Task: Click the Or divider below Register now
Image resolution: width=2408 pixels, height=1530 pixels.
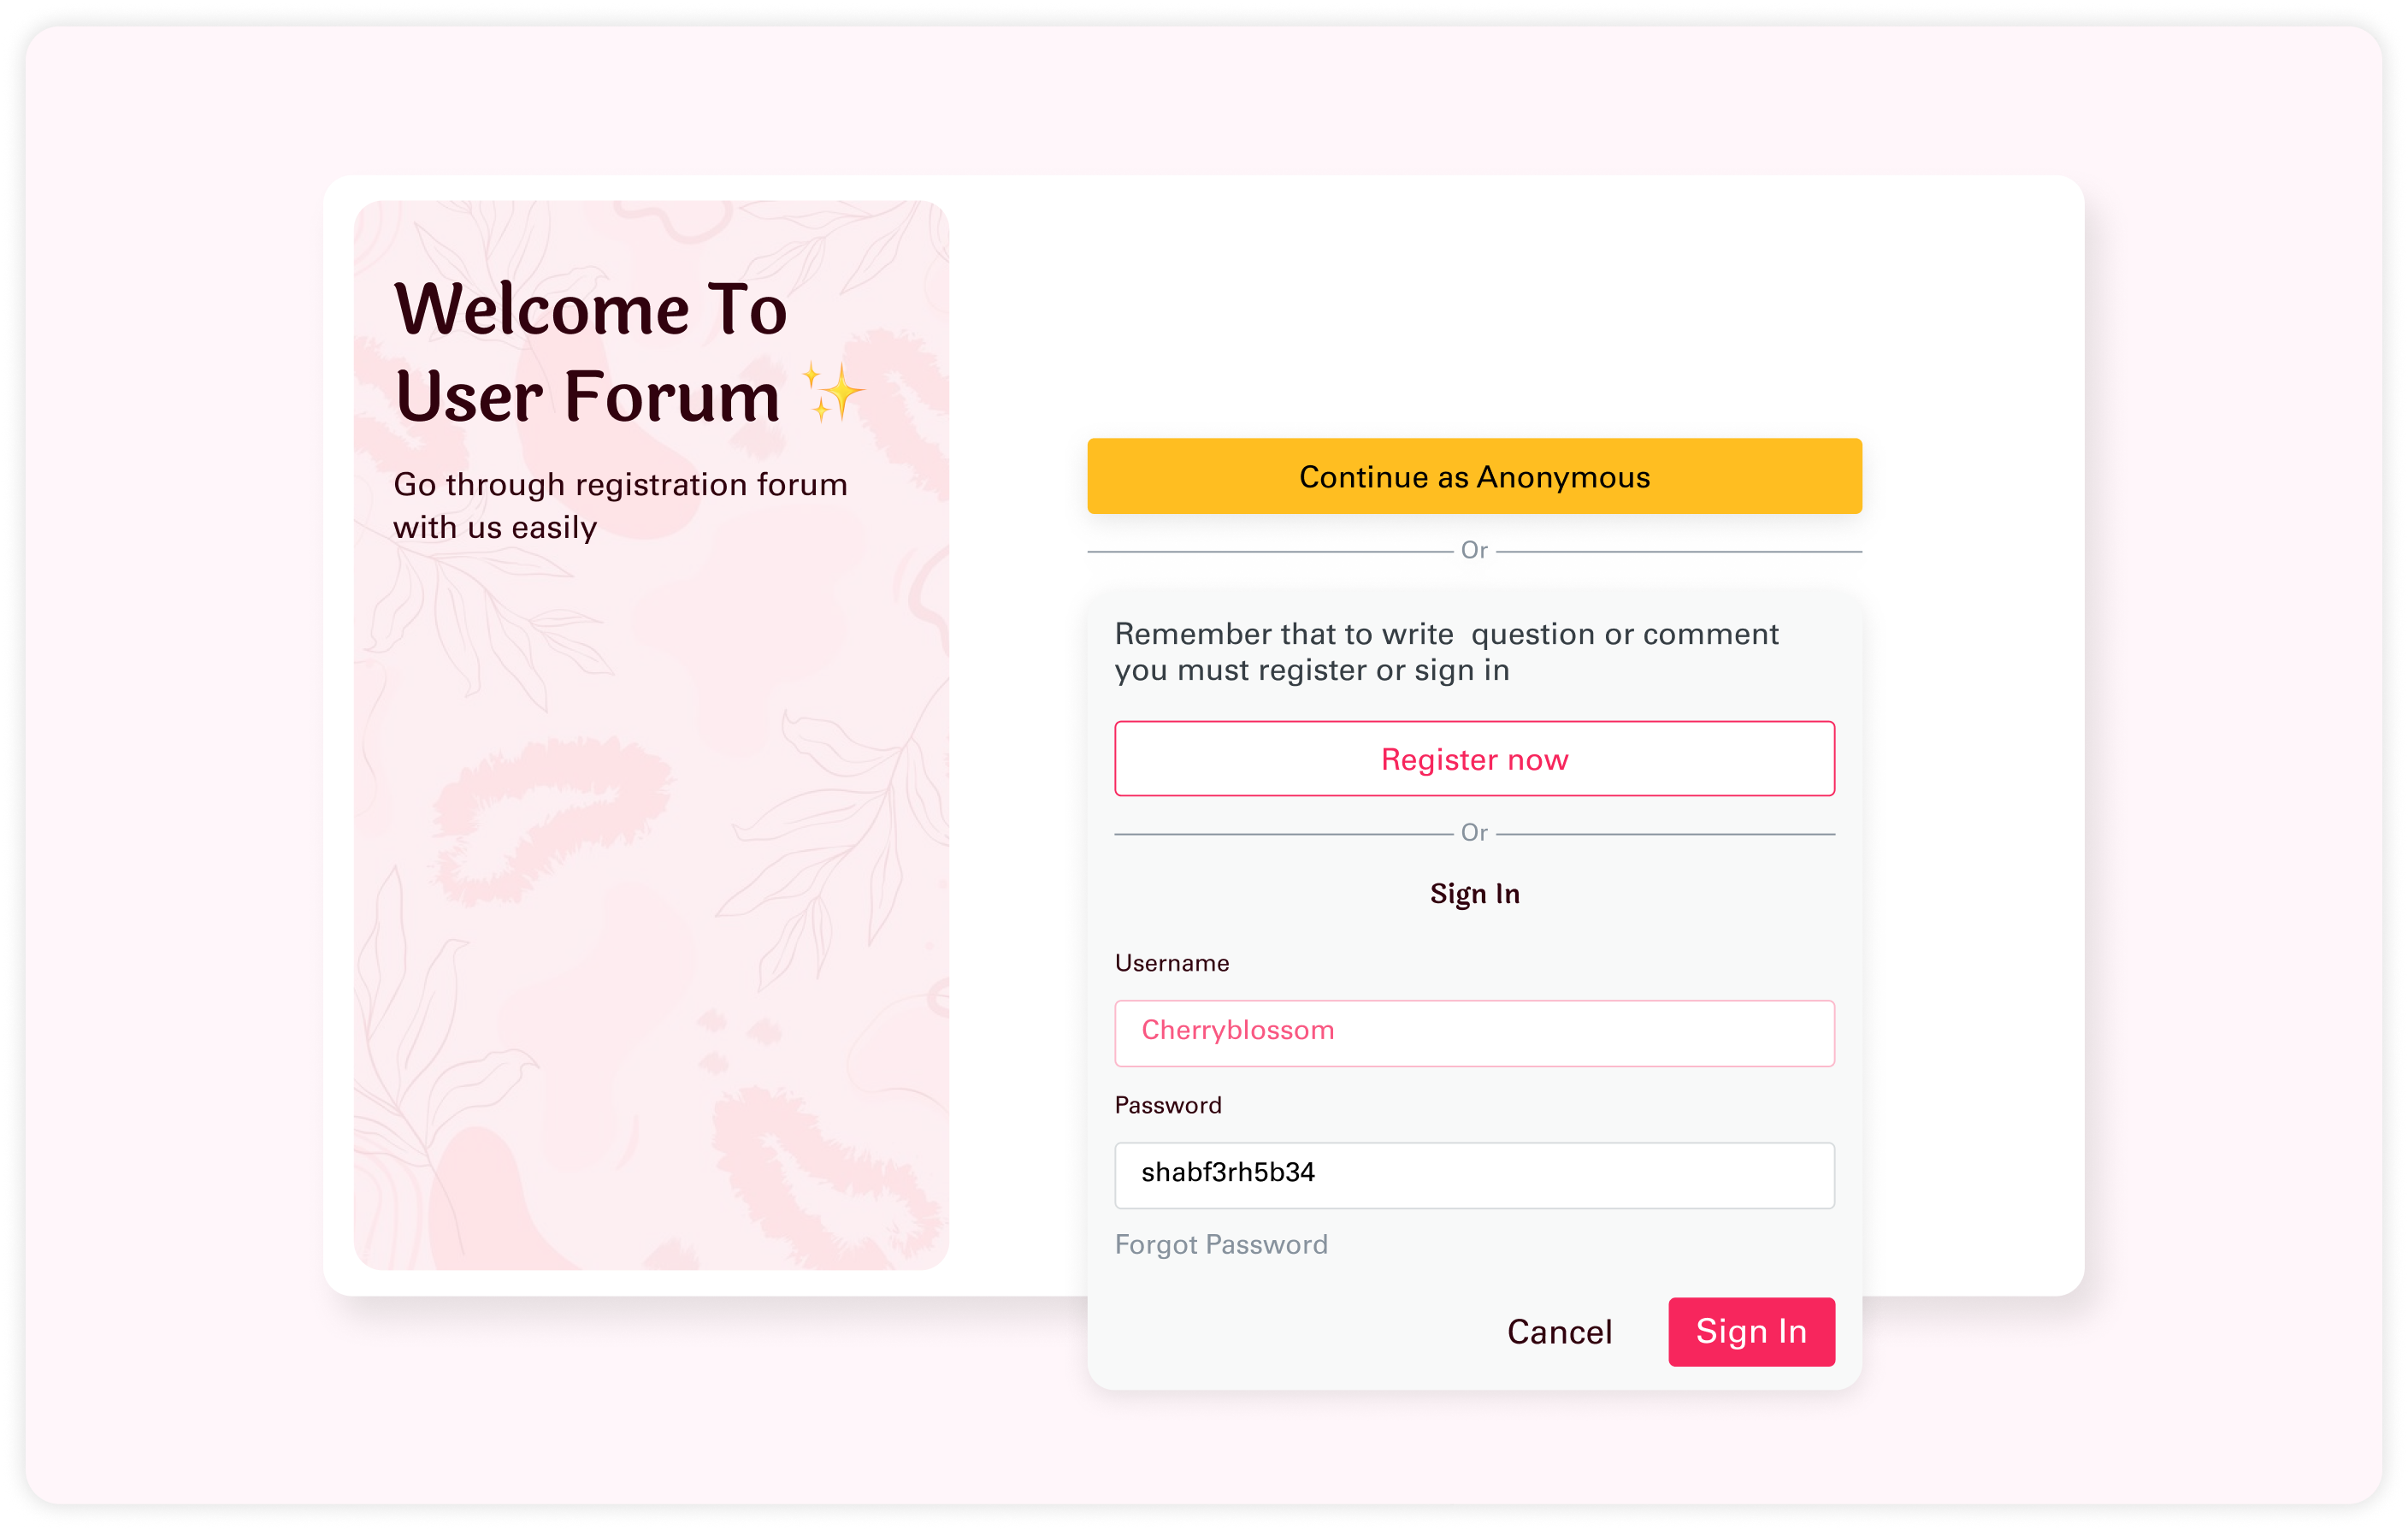Action: click(x=1474, y=832)
